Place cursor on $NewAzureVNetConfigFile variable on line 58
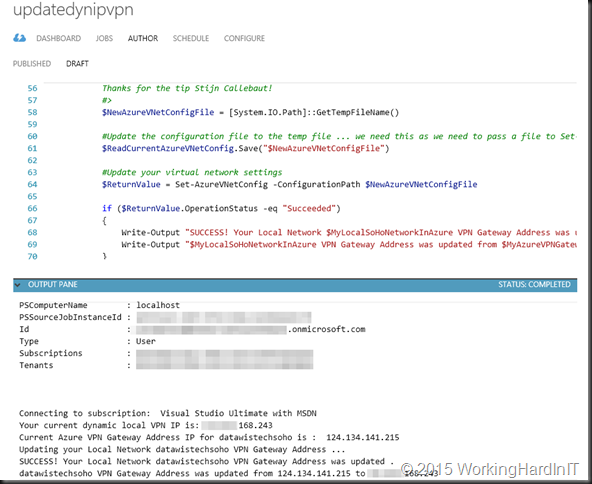This screenshot has width=592, height=484. (158, 113)
